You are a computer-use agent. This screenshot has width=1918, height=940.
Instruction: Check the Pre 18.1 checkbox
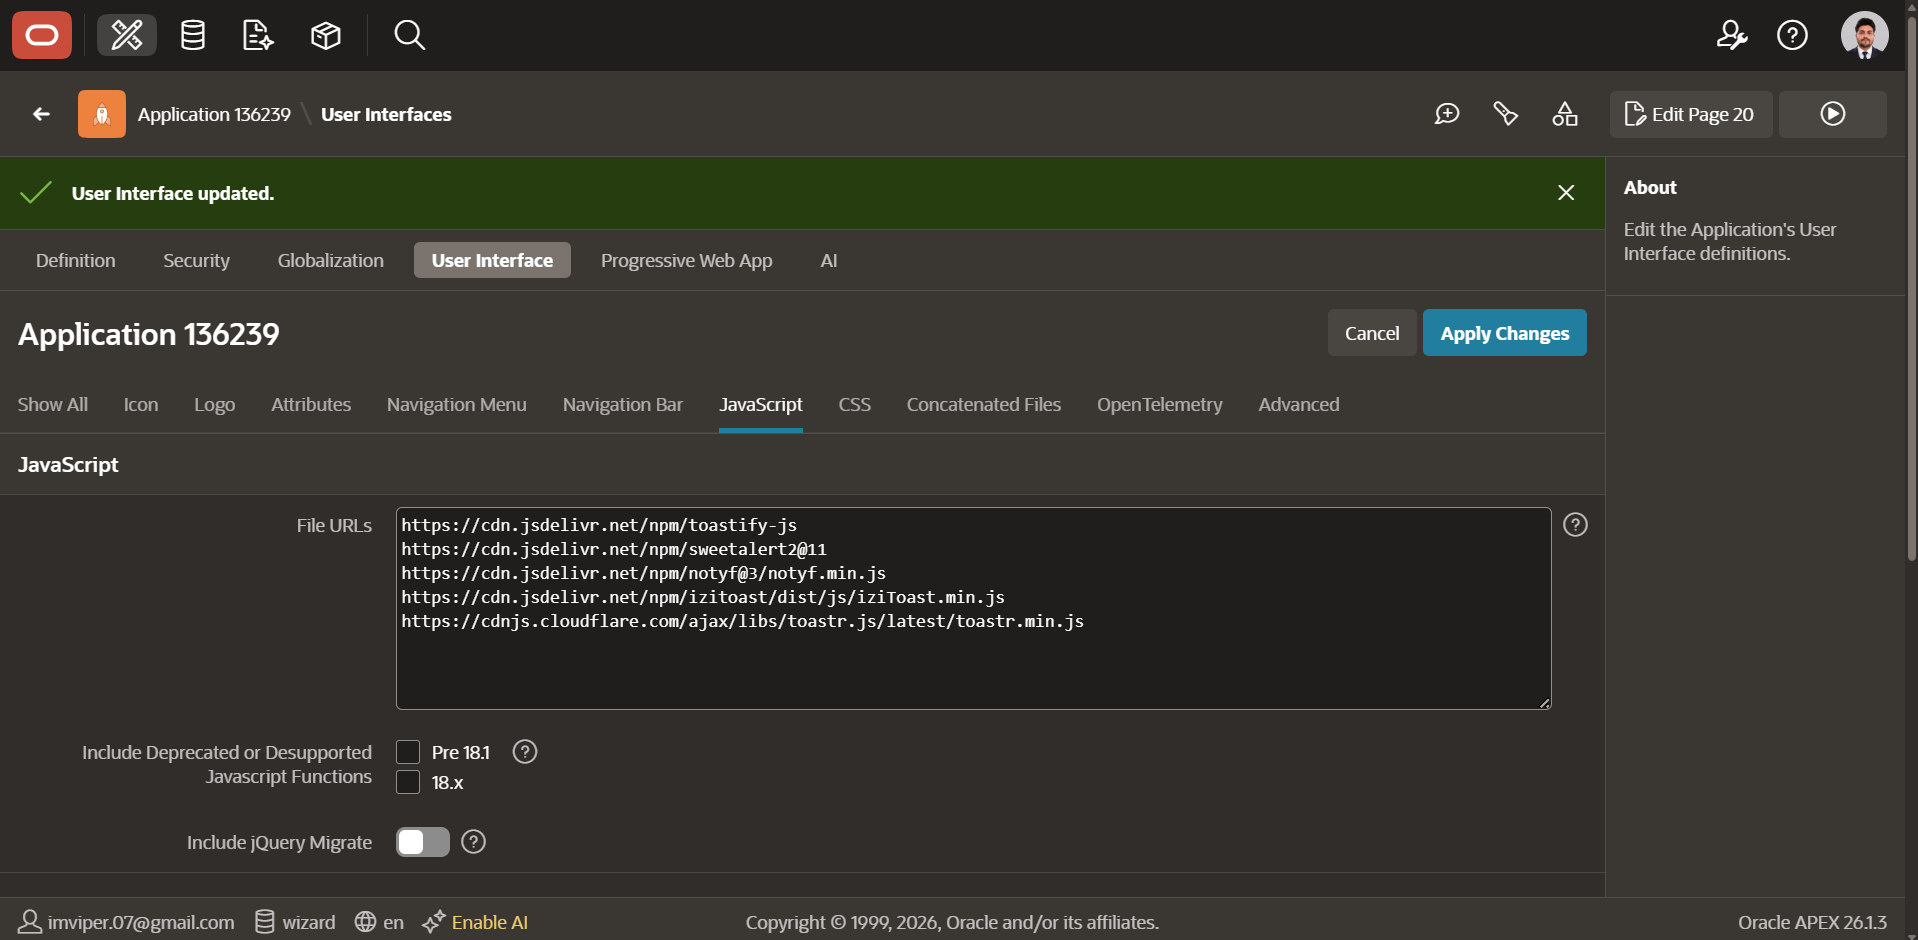click(x=408, y=752)
